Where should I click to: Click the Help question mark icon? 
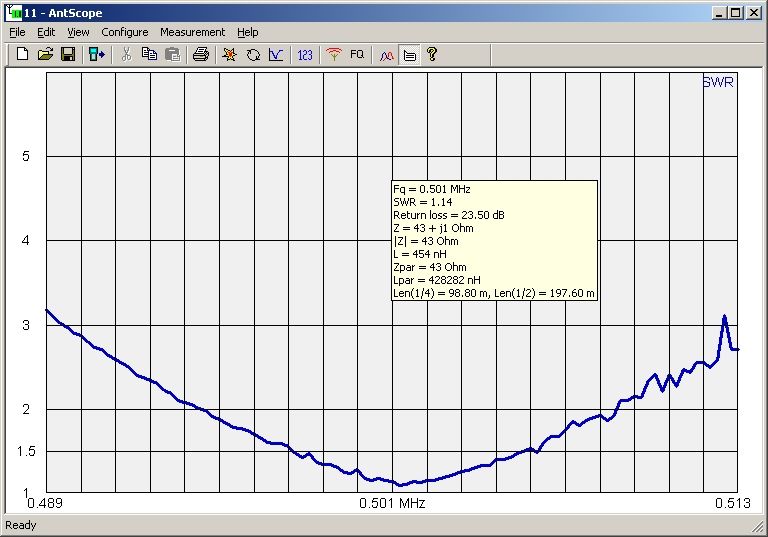click(432, 54)
